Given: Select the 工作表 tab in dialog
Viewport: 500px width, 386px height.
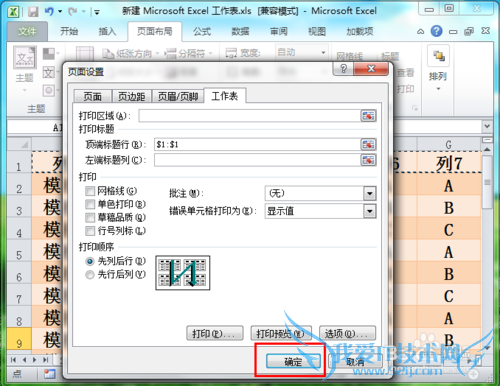Looking at the screenshot, I should (225, 96).
